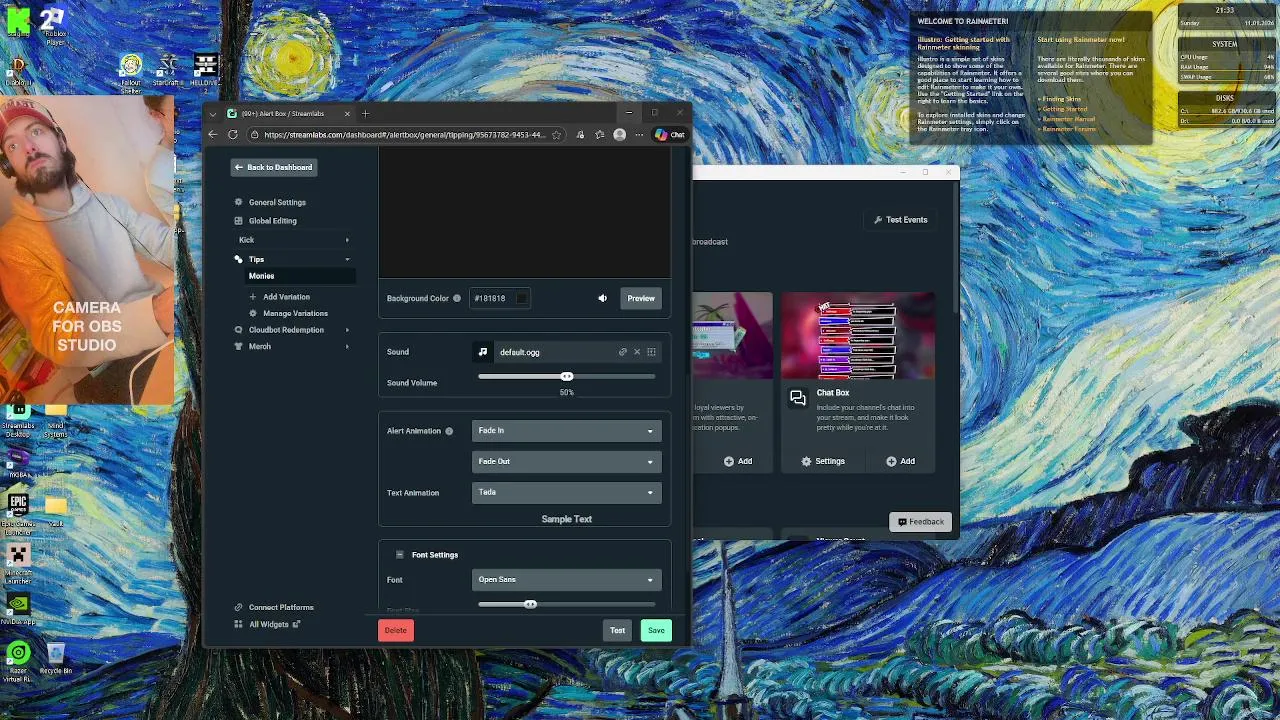Click the streamlabs.com address bar
This screenshot has height=720, width=1280.
(405, 135)
